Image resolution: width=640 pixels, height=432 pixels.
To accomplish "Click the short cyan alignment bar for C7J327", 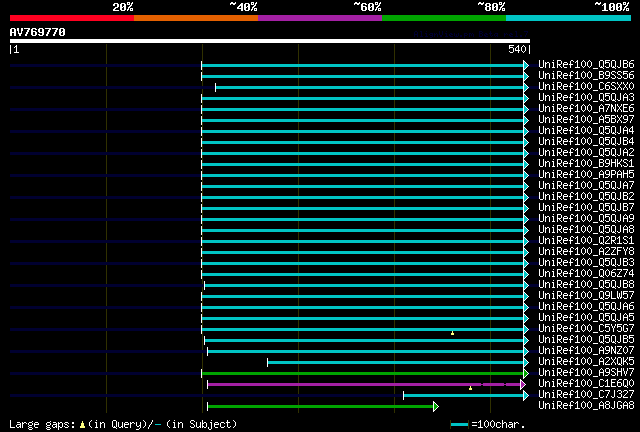I will (464, 395).
